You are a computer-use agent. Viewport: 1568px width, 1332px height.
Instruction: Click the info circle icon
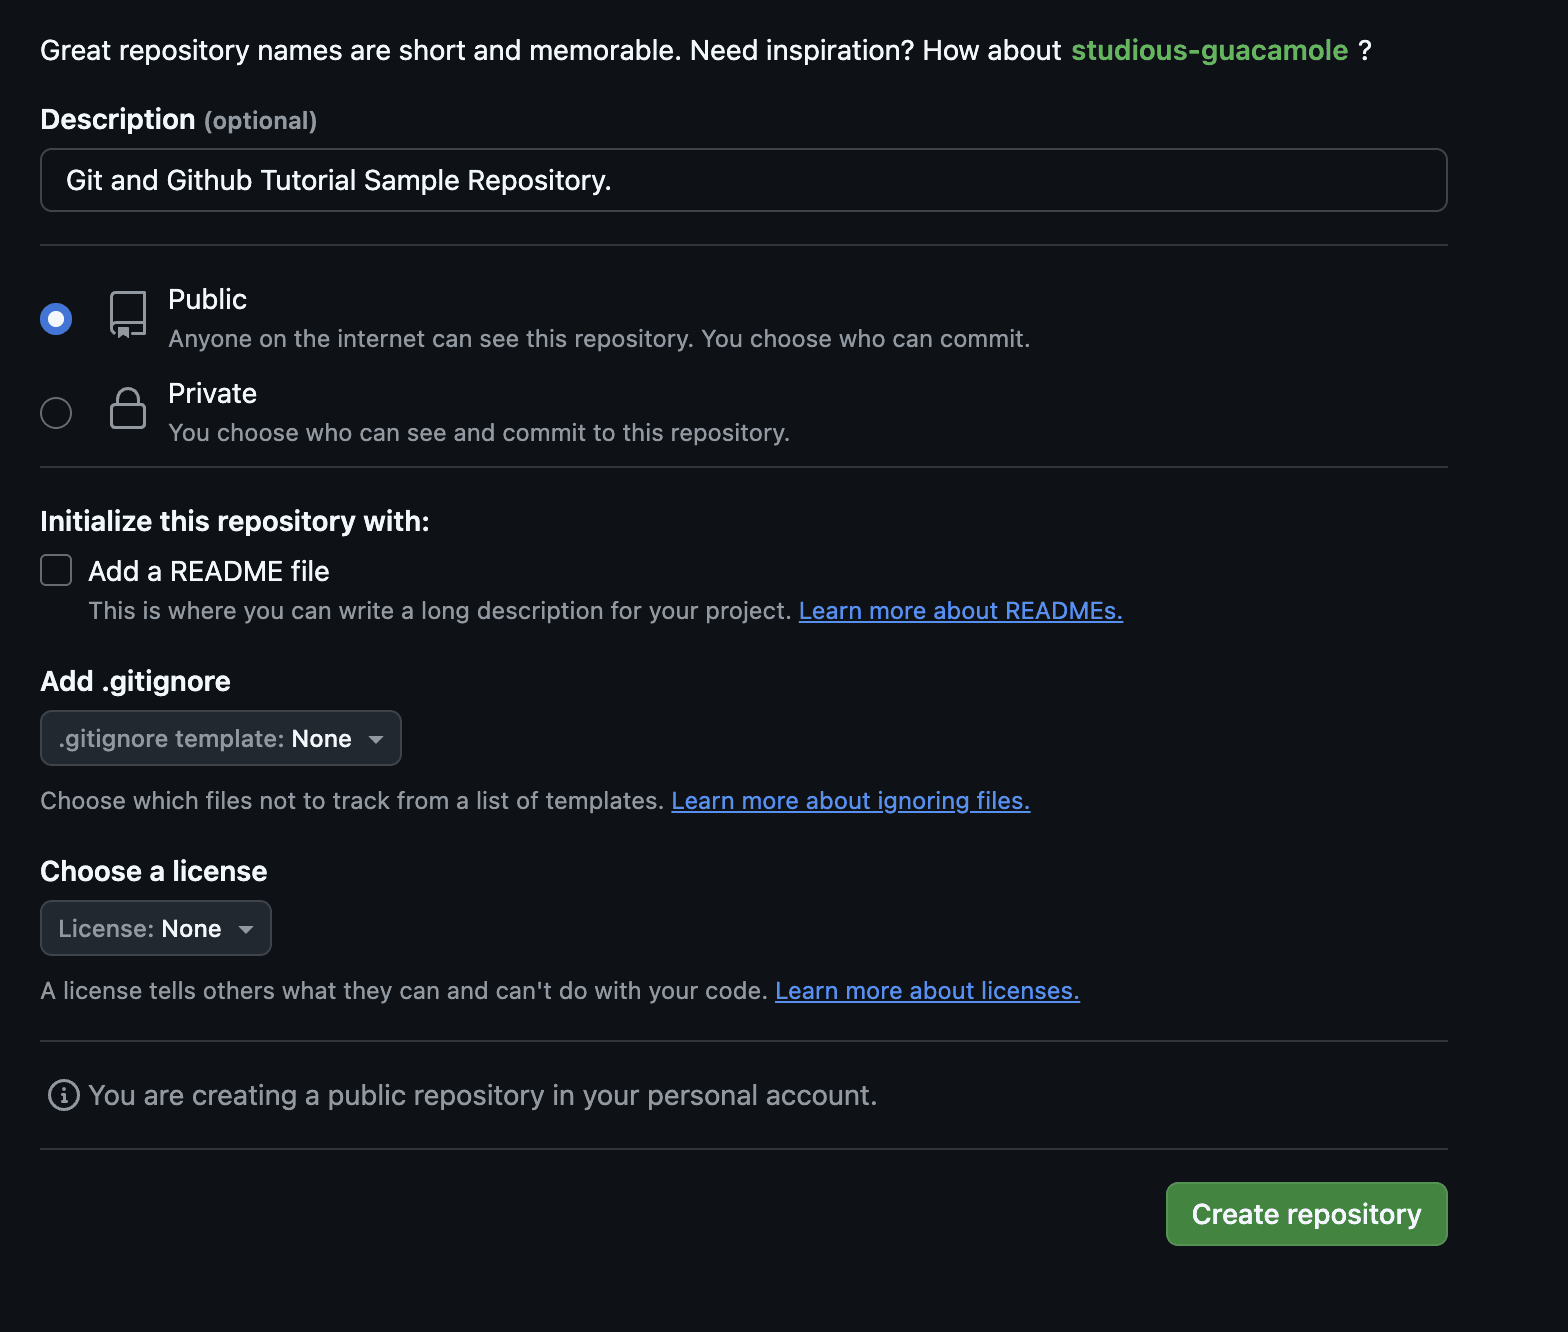pos(64,1095)
